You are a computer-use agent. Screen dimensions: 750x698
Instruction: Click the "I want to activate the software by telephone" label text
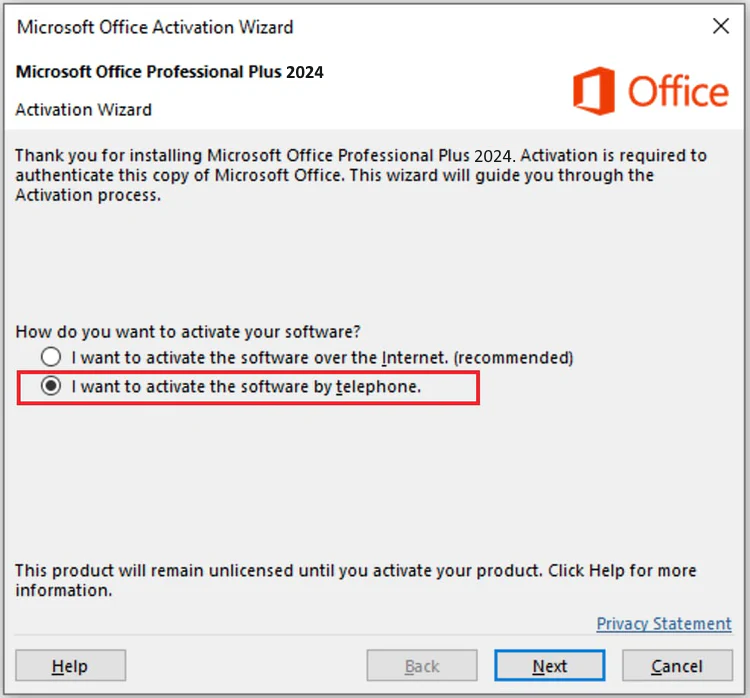246,386
